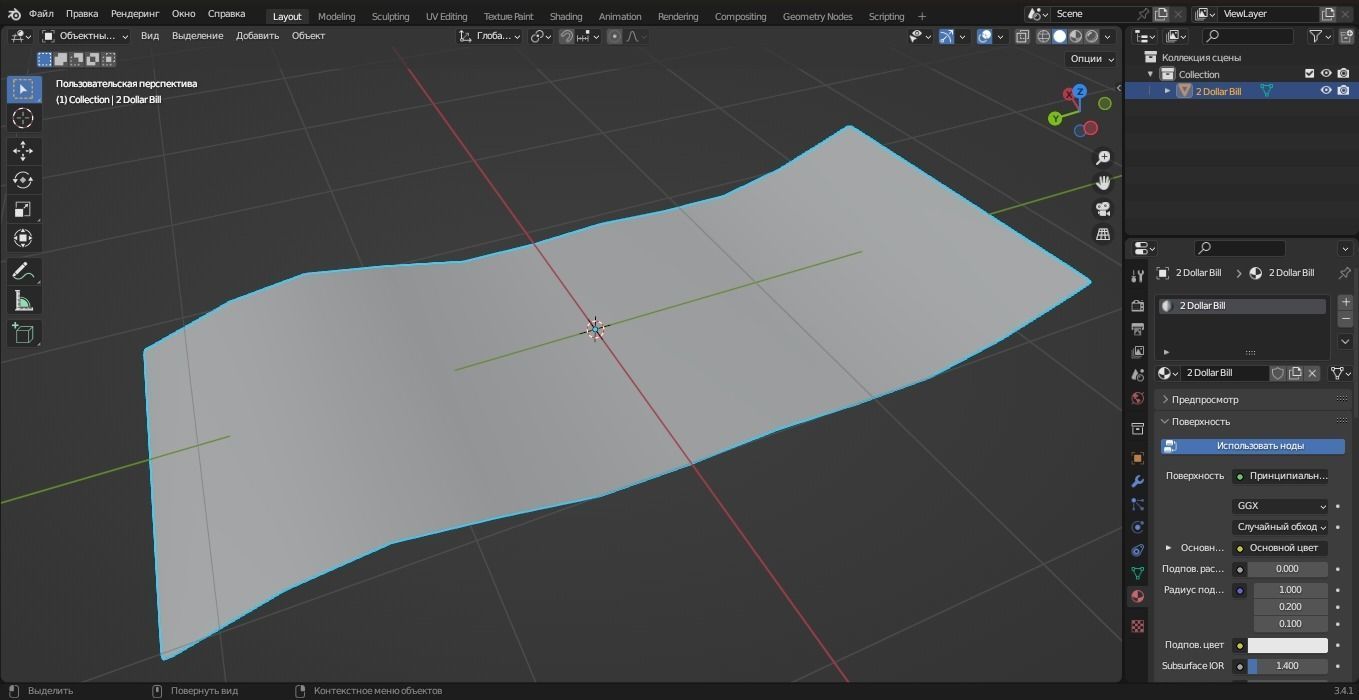This screenshot has height=700, width=1359.
Task: Remove material slot with minus button
Action: coord(1345,319)
